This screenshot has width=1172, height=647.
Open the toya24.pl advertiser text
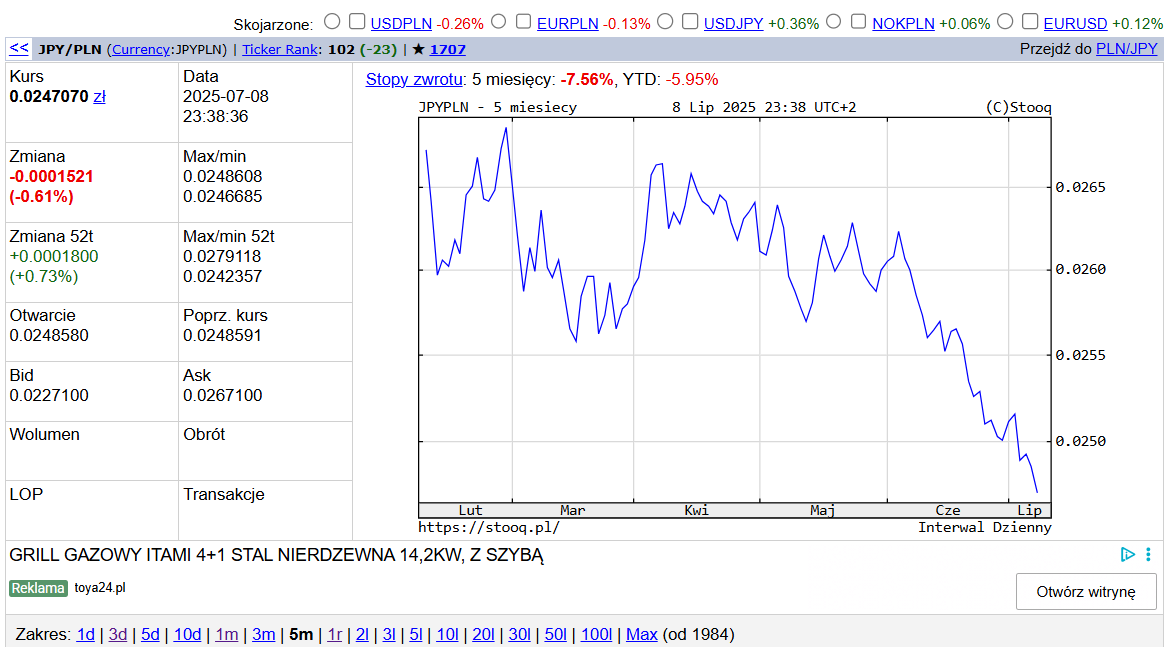pyautogui.click(x=99, y=588)
